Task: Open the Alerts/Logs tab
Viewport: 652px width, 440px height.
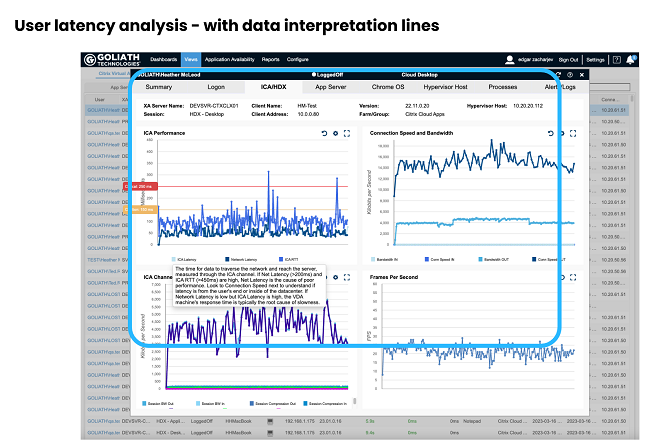Action: click(560, 87)
